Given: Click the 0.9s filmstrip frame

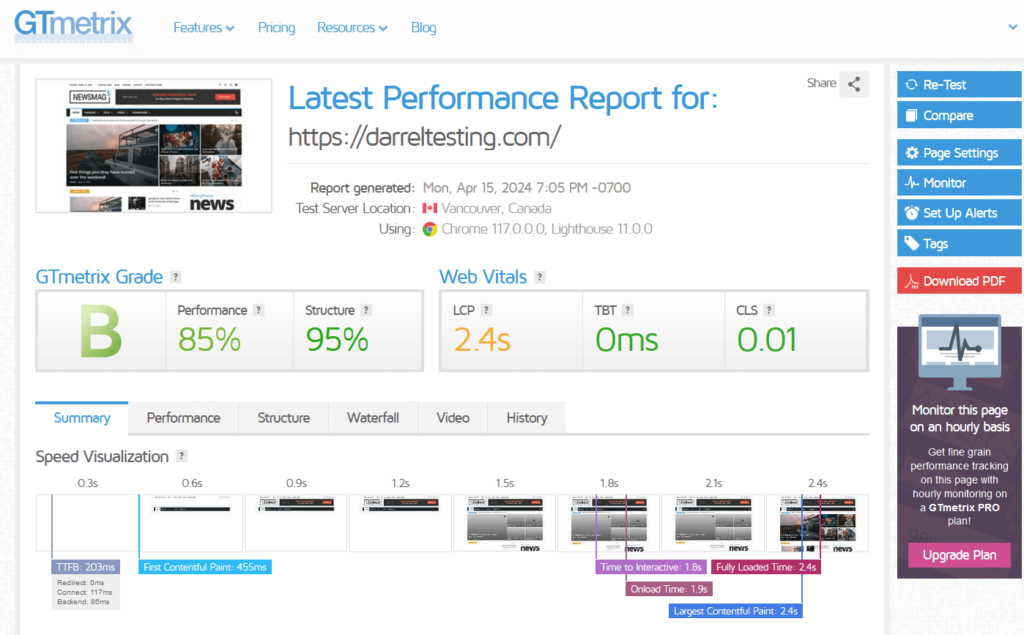Looking at the screenshot, I should click(295, 523).
